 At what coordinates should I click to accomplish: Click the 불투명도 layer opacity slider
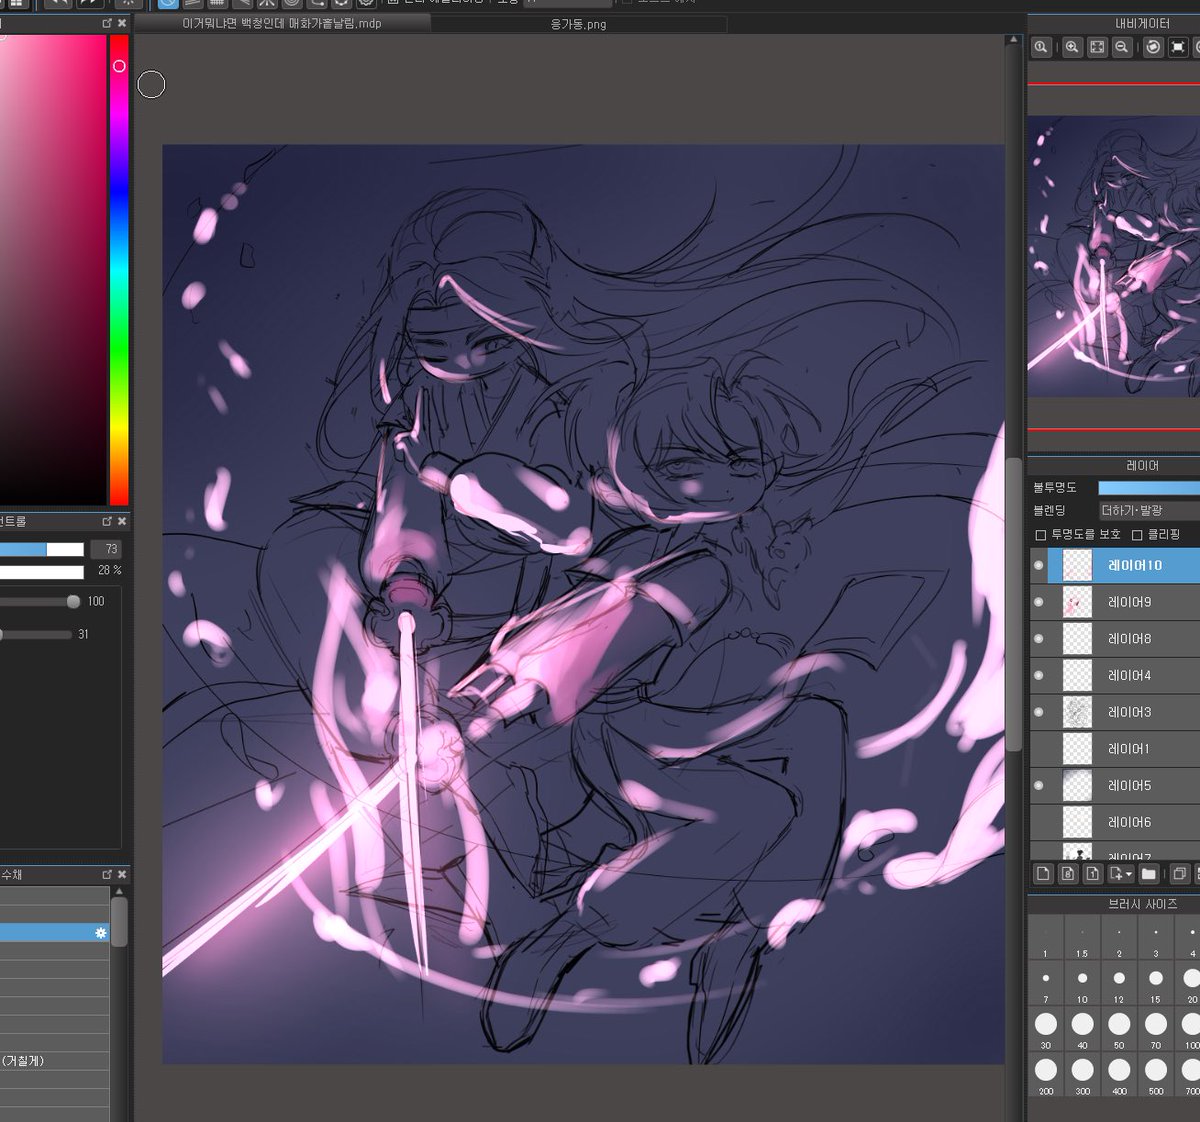click(1149, 487)
